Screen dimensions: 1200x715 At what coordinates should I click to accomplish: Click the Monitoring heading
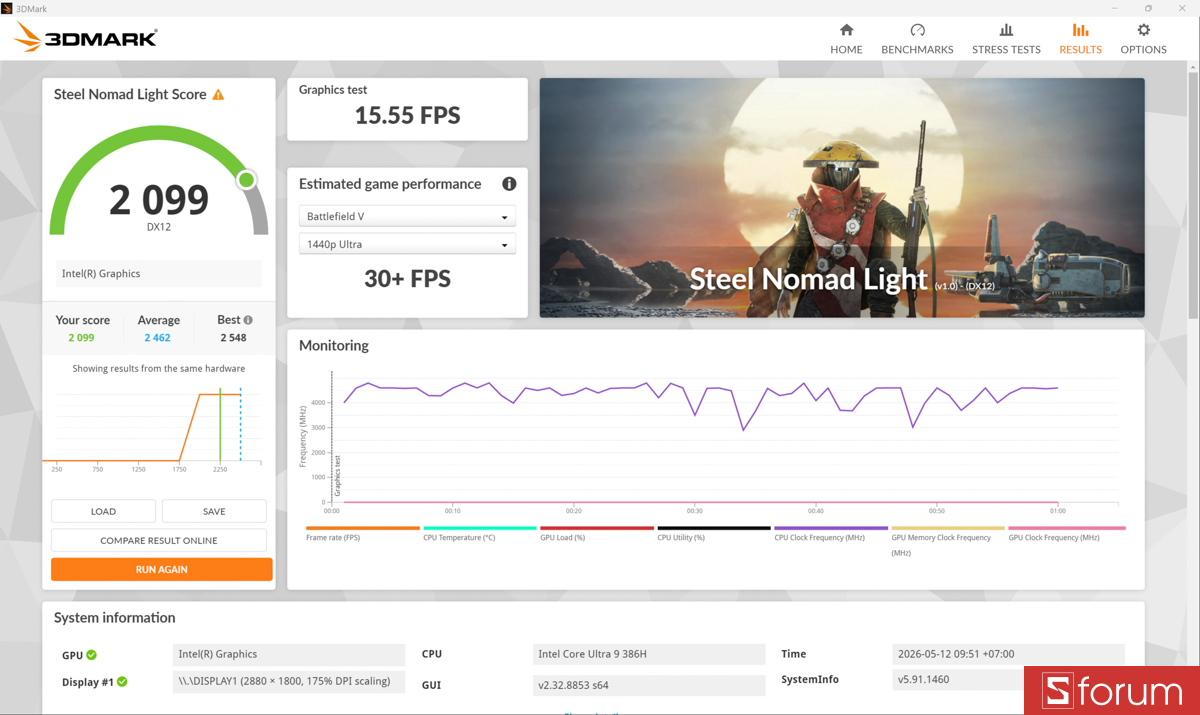pos(334,346)
